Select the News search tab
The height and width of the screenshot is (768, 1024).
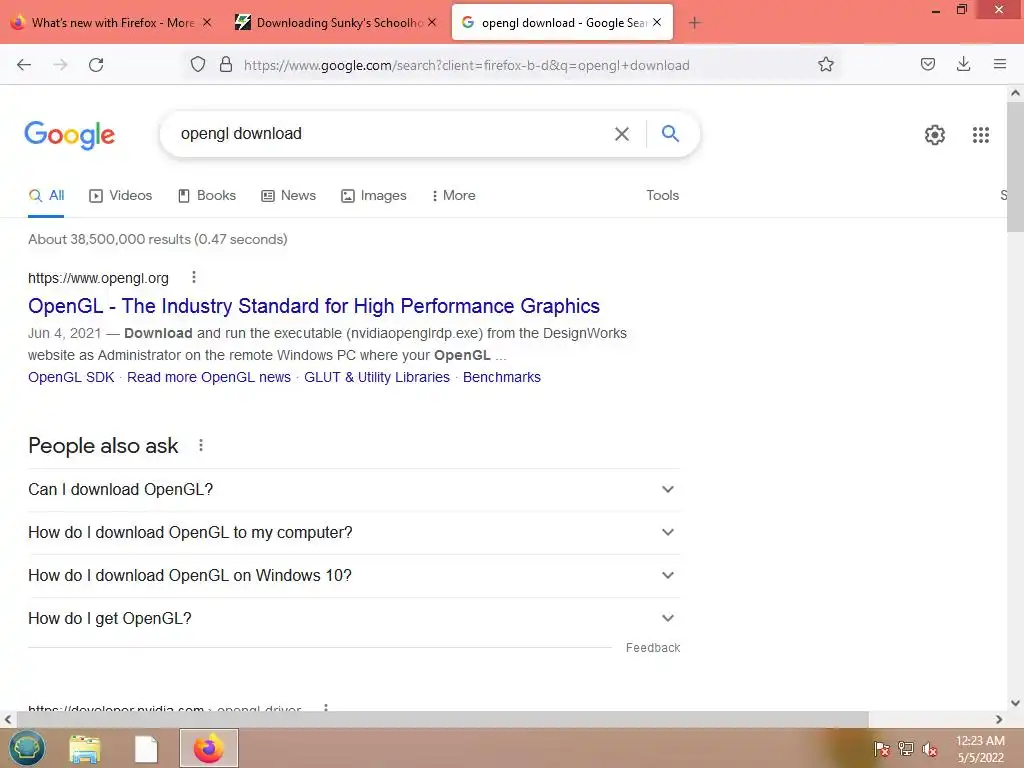pos(289,195)
